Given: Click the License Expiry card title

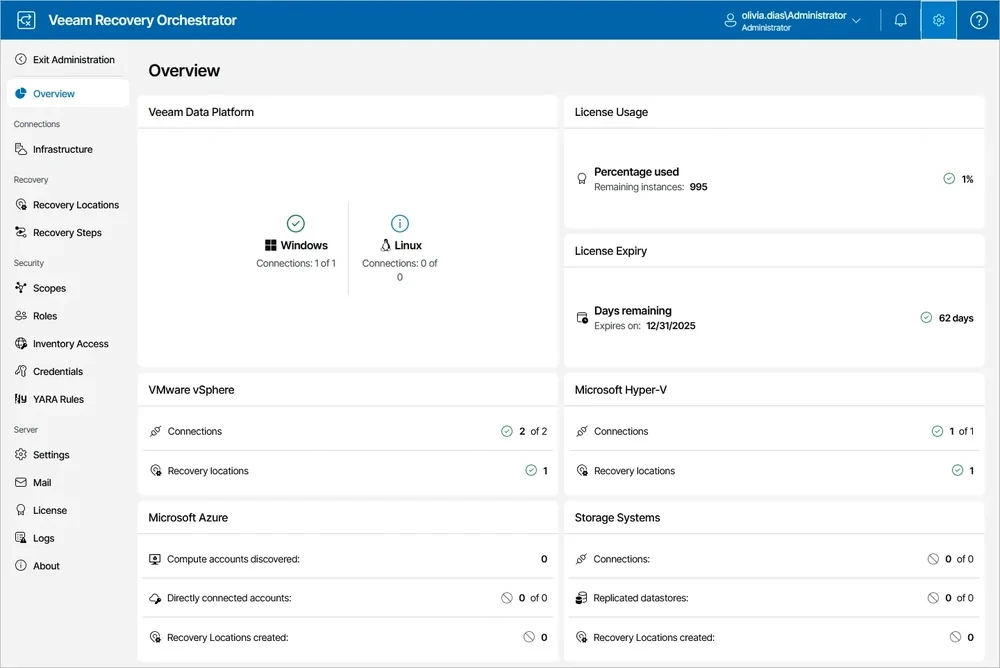Looking at the screenshot, I should tap(610, 251).
